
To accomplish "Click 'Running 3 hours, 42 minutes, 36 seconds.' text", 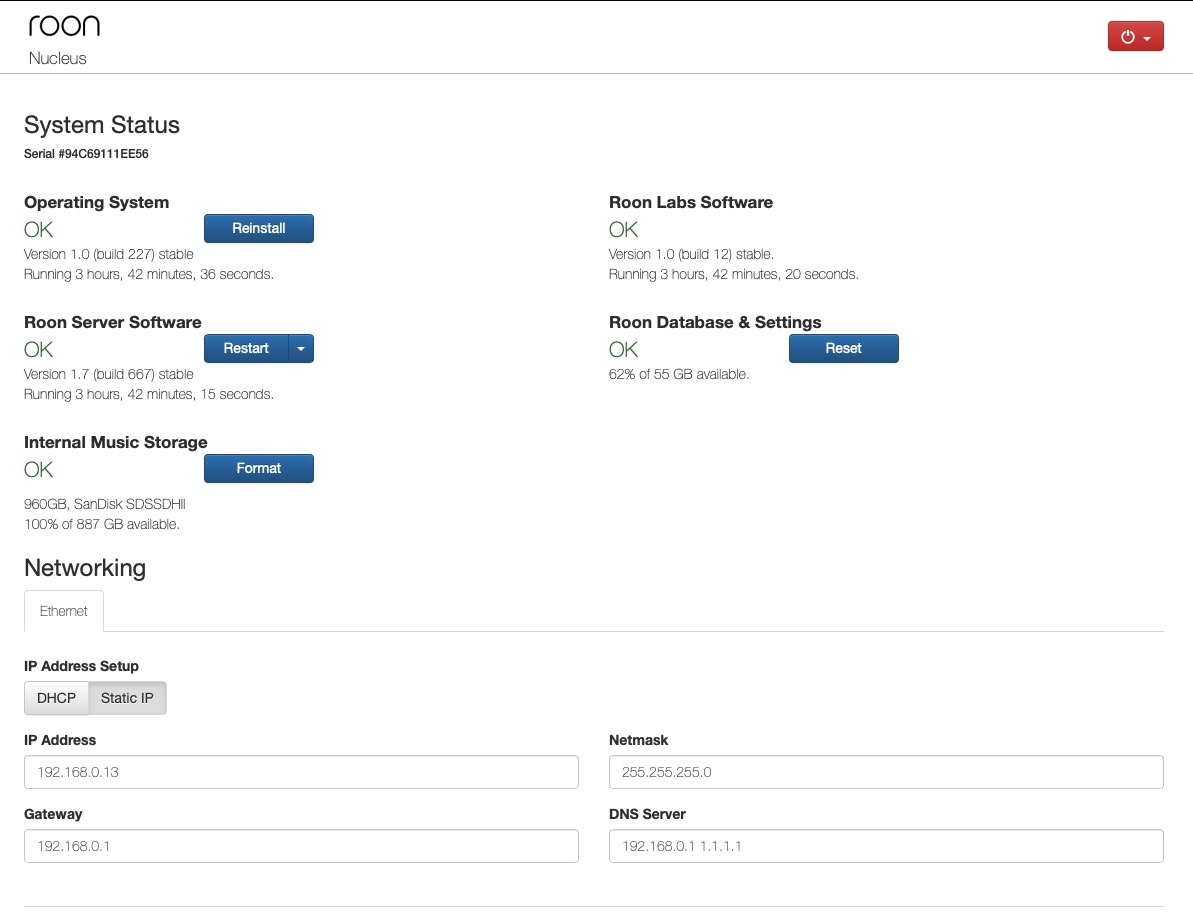I will (149, 274).
